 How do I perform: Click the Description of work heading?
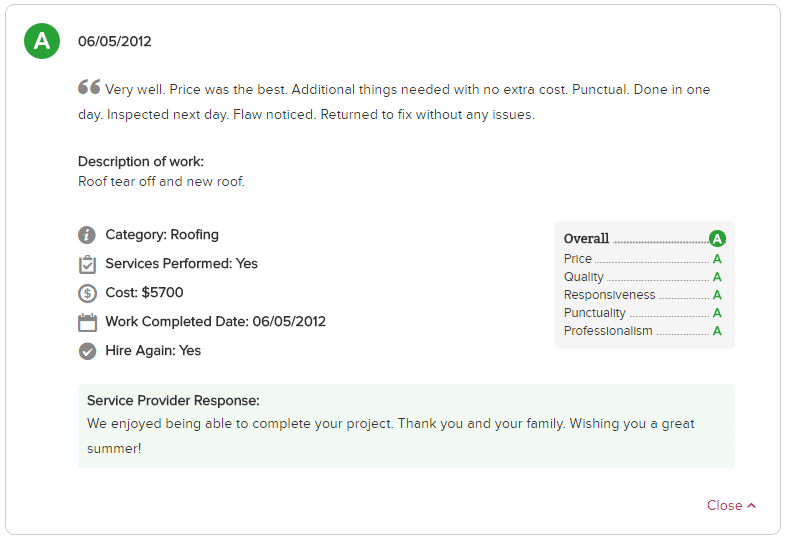click(x=141, y=161)
